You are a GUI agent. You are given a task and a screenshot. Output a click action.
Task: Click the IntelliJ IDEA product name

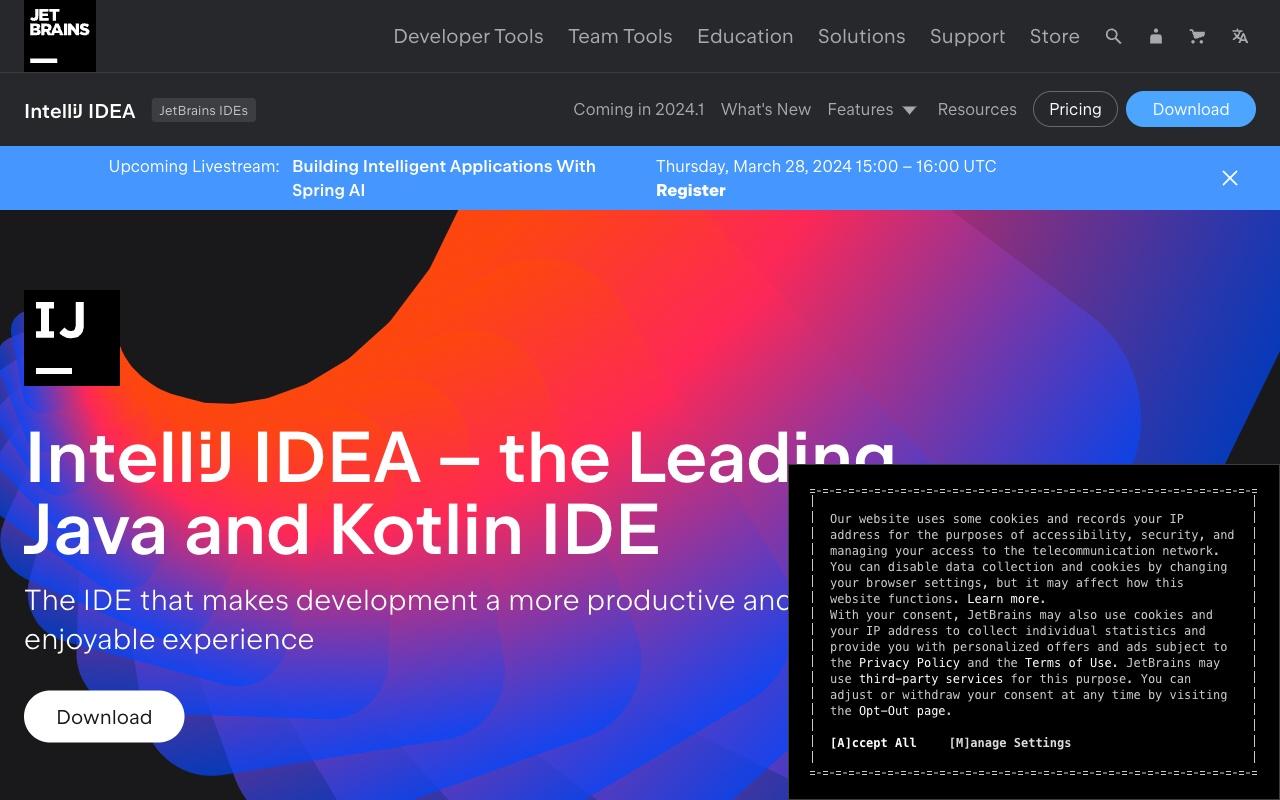(80, 110)
